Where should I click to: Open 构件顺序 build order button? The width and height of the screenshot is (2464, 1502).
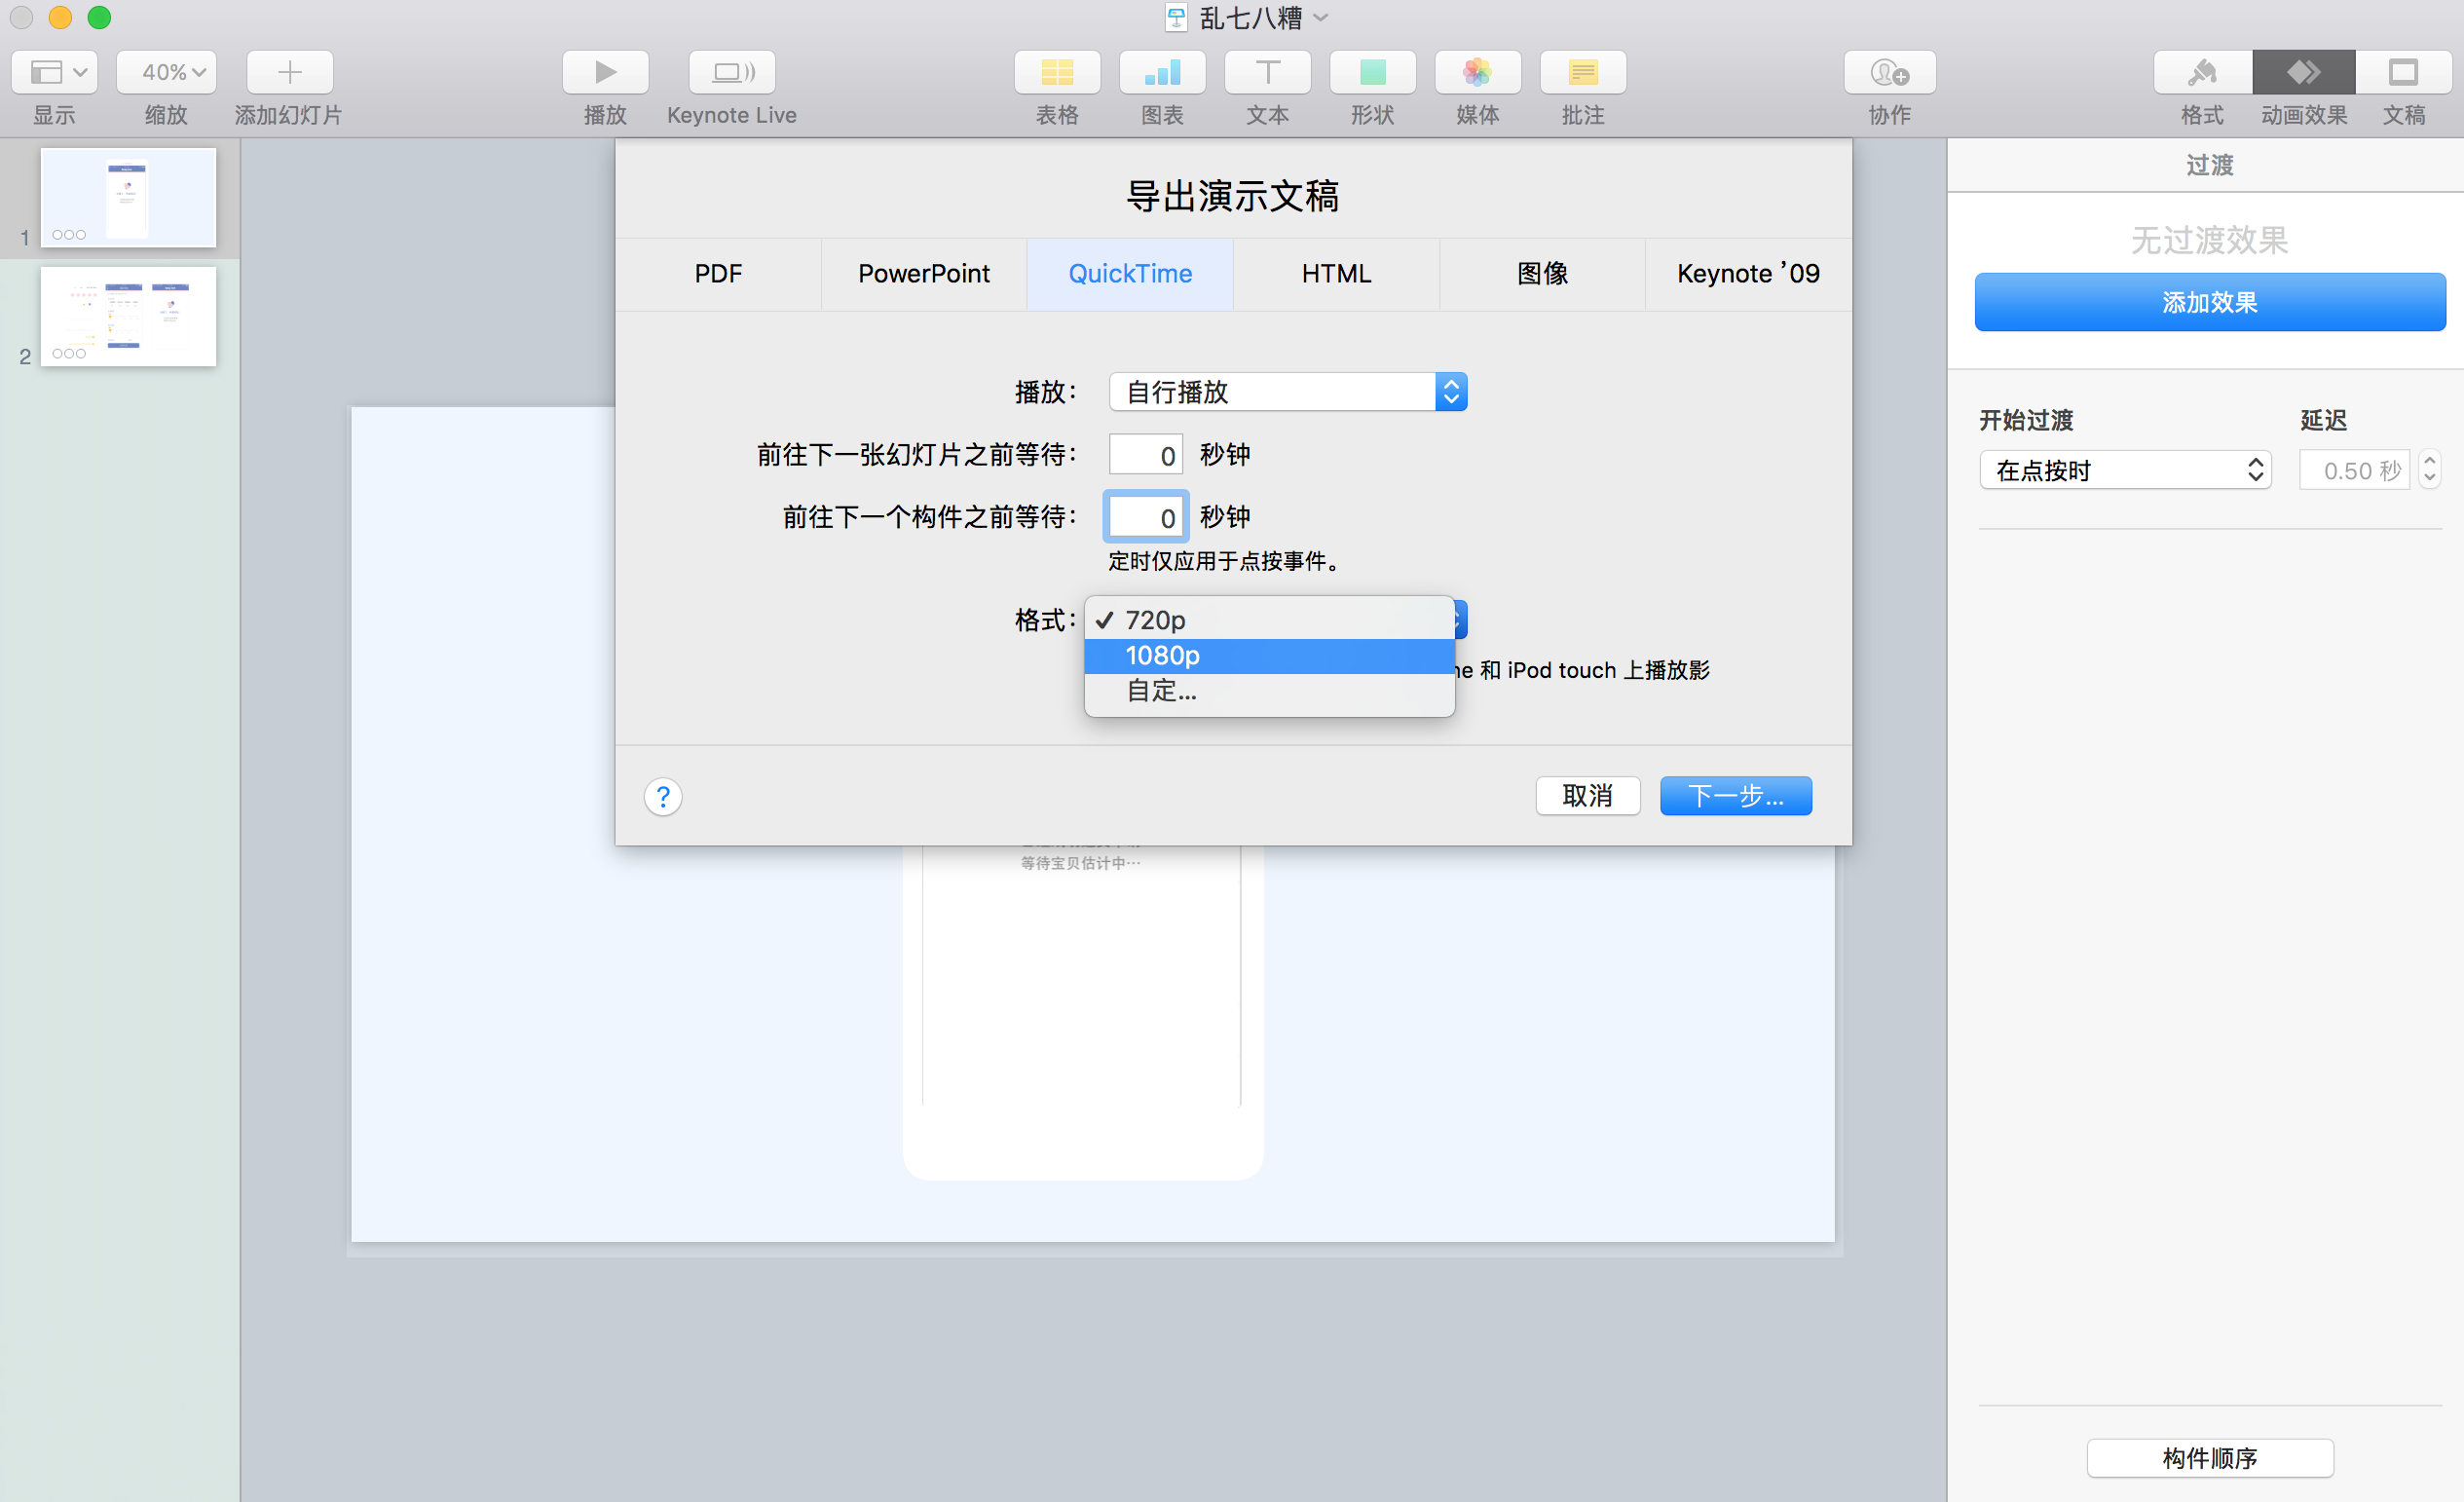click(x=2210, y=1458)
